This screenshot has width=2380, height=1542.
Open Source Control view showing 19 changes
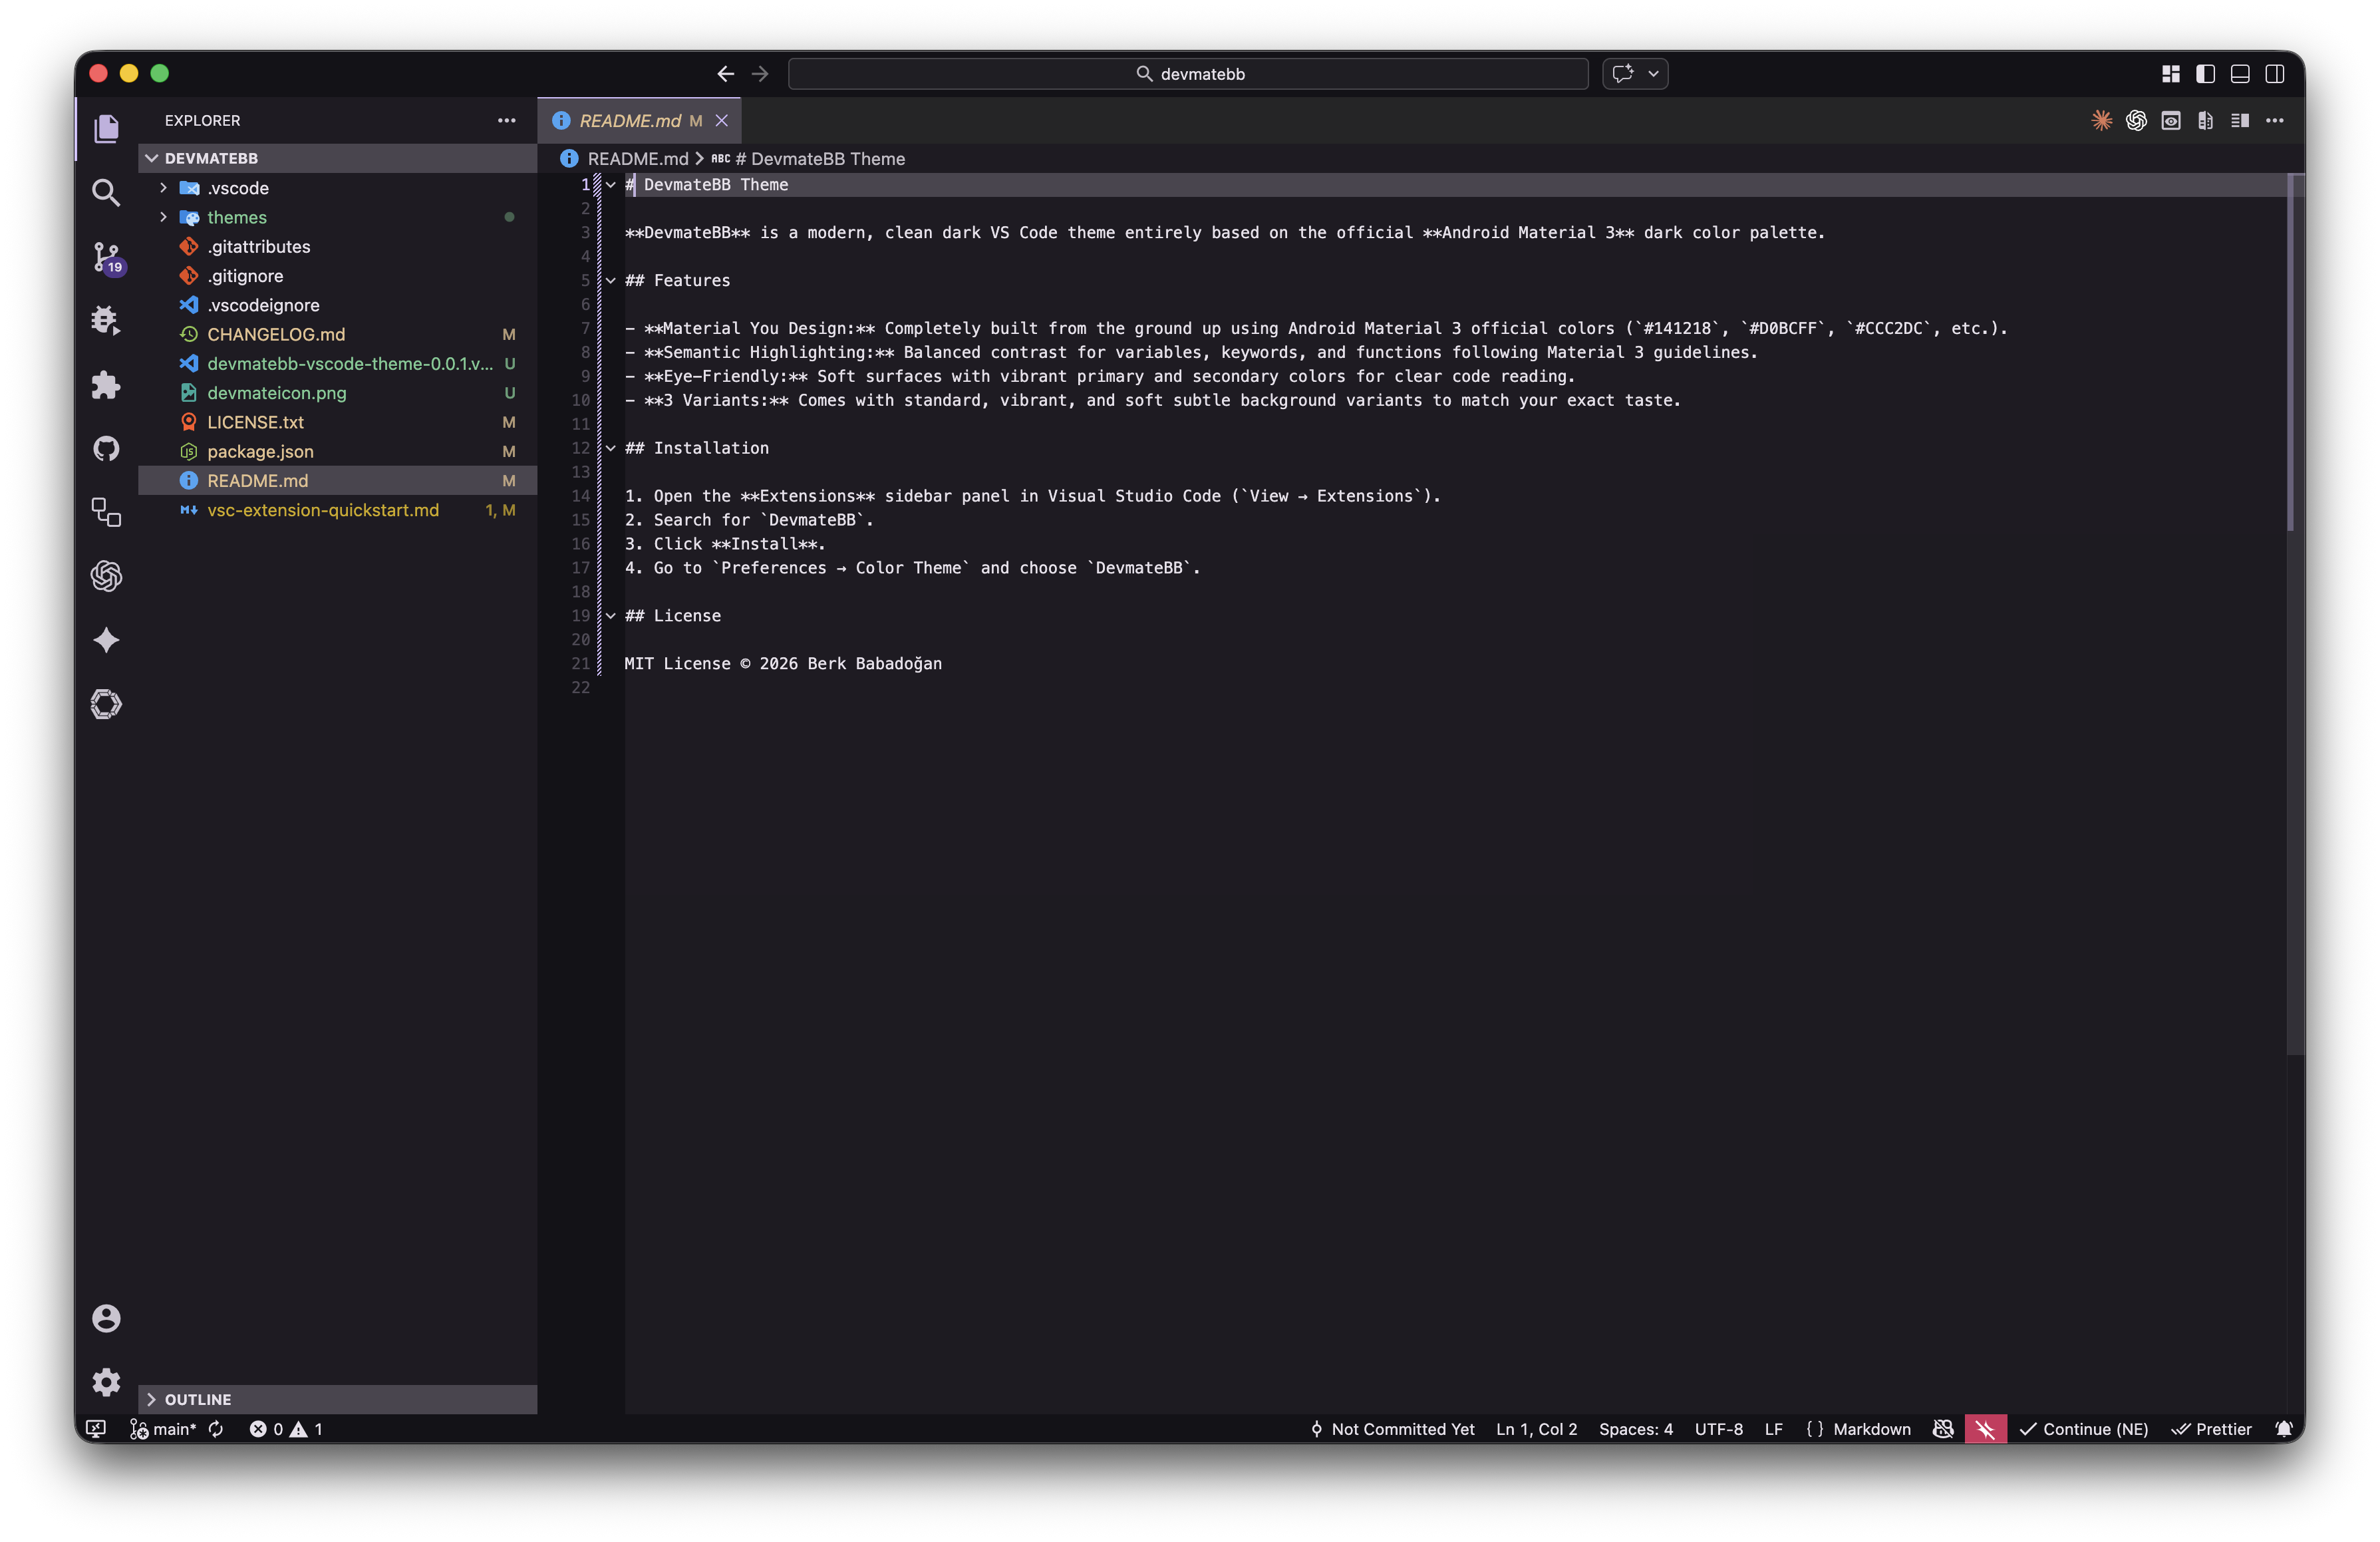[x=106, y=257]
